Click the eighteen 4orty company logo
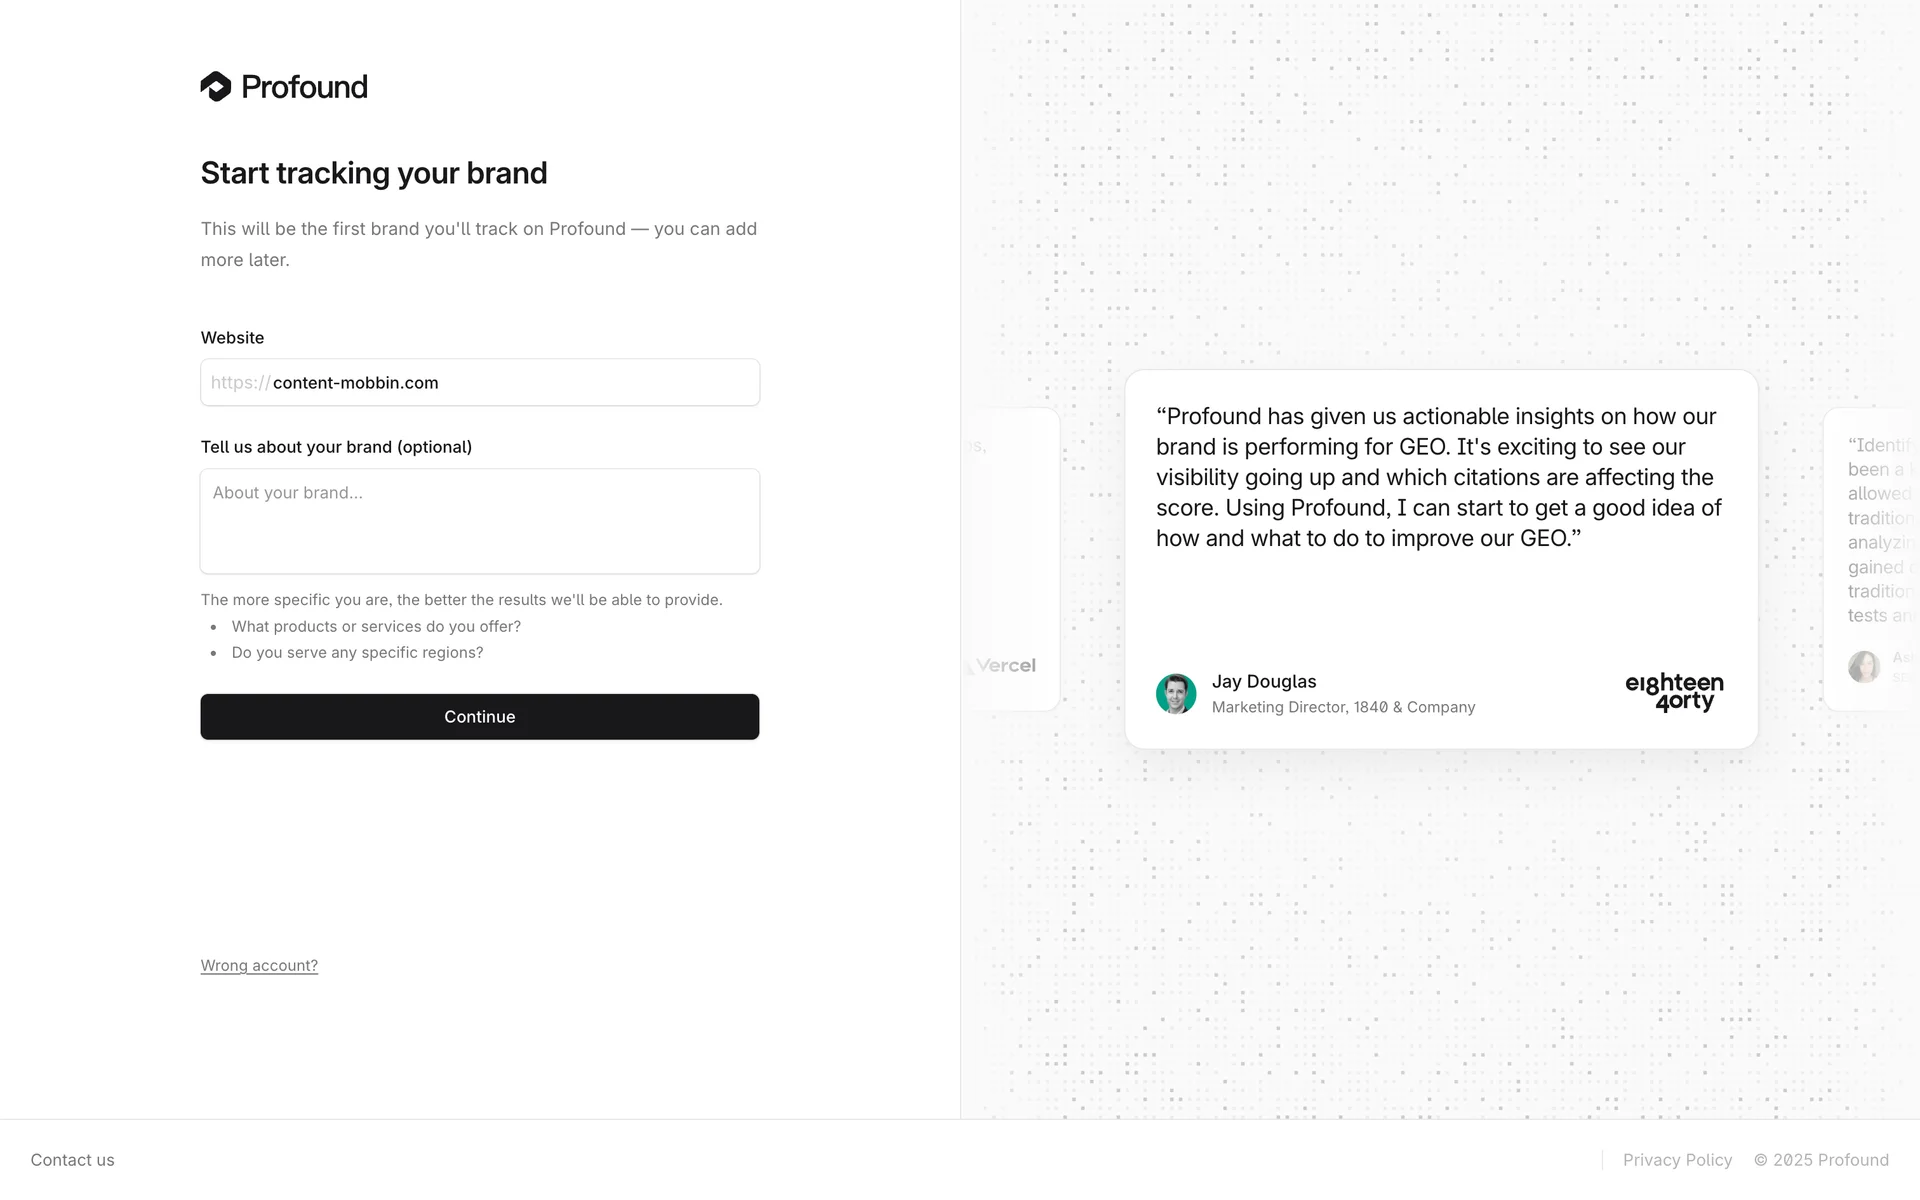This screenshot has width=1920, height=1200. pos(1674,692)
